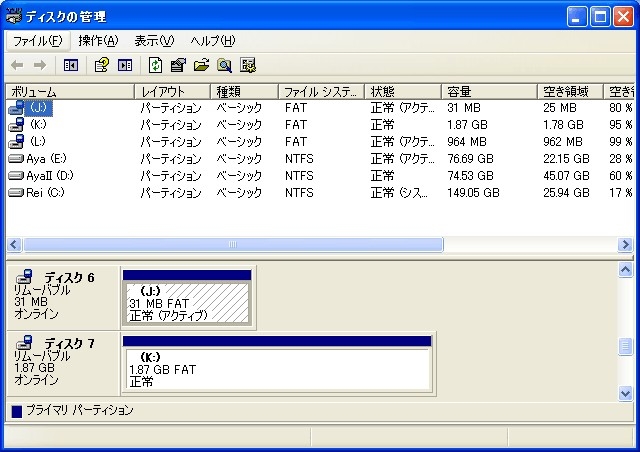Sort by the ファイル システム column header

tap(321, 91)
